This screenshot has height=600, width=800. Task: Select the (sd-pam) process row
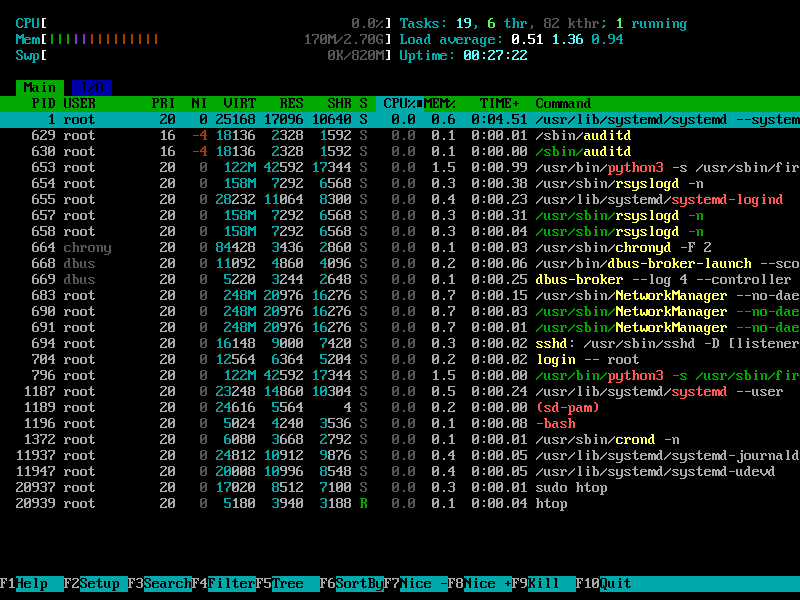click(x=400, y=408)
